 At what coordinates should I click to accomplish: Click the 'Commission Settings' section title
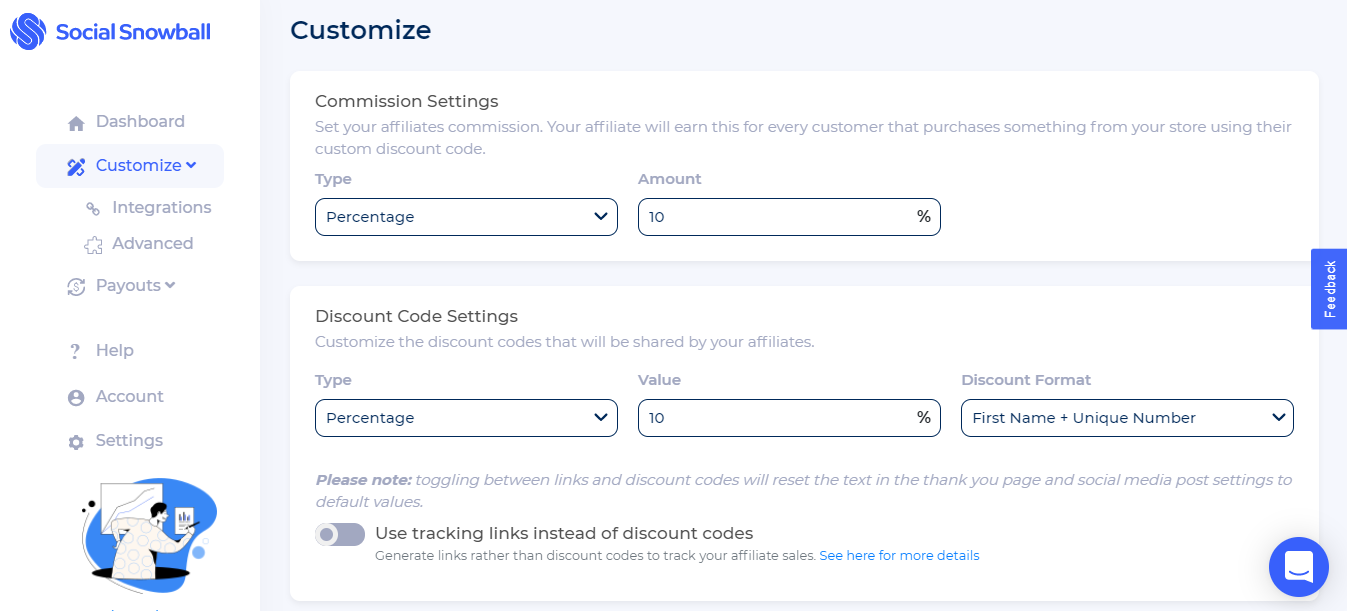pos(407,101)
